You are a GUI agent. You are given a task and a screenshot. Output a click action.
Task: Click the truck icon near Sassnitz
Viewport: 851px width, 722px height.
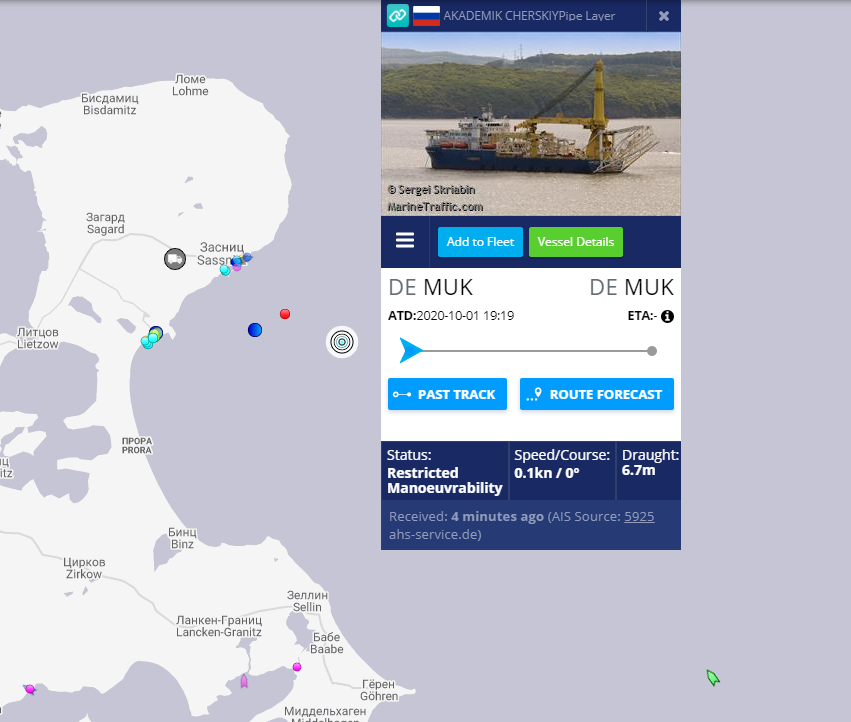click(x=175, y=259)
